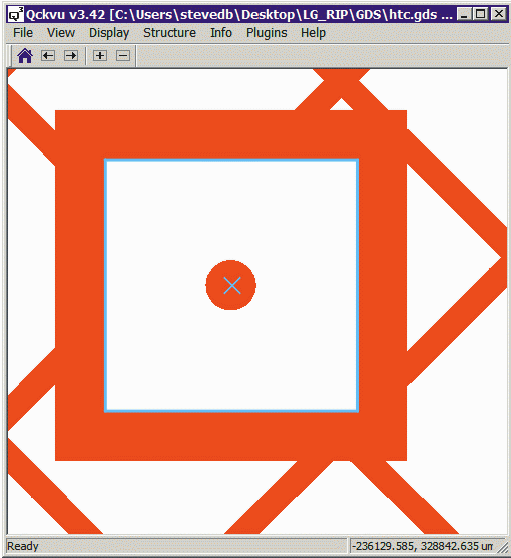Viewport: 511px width, 558px height.
Task: Go to previous view with left arrow
Action: coord(48,56)
